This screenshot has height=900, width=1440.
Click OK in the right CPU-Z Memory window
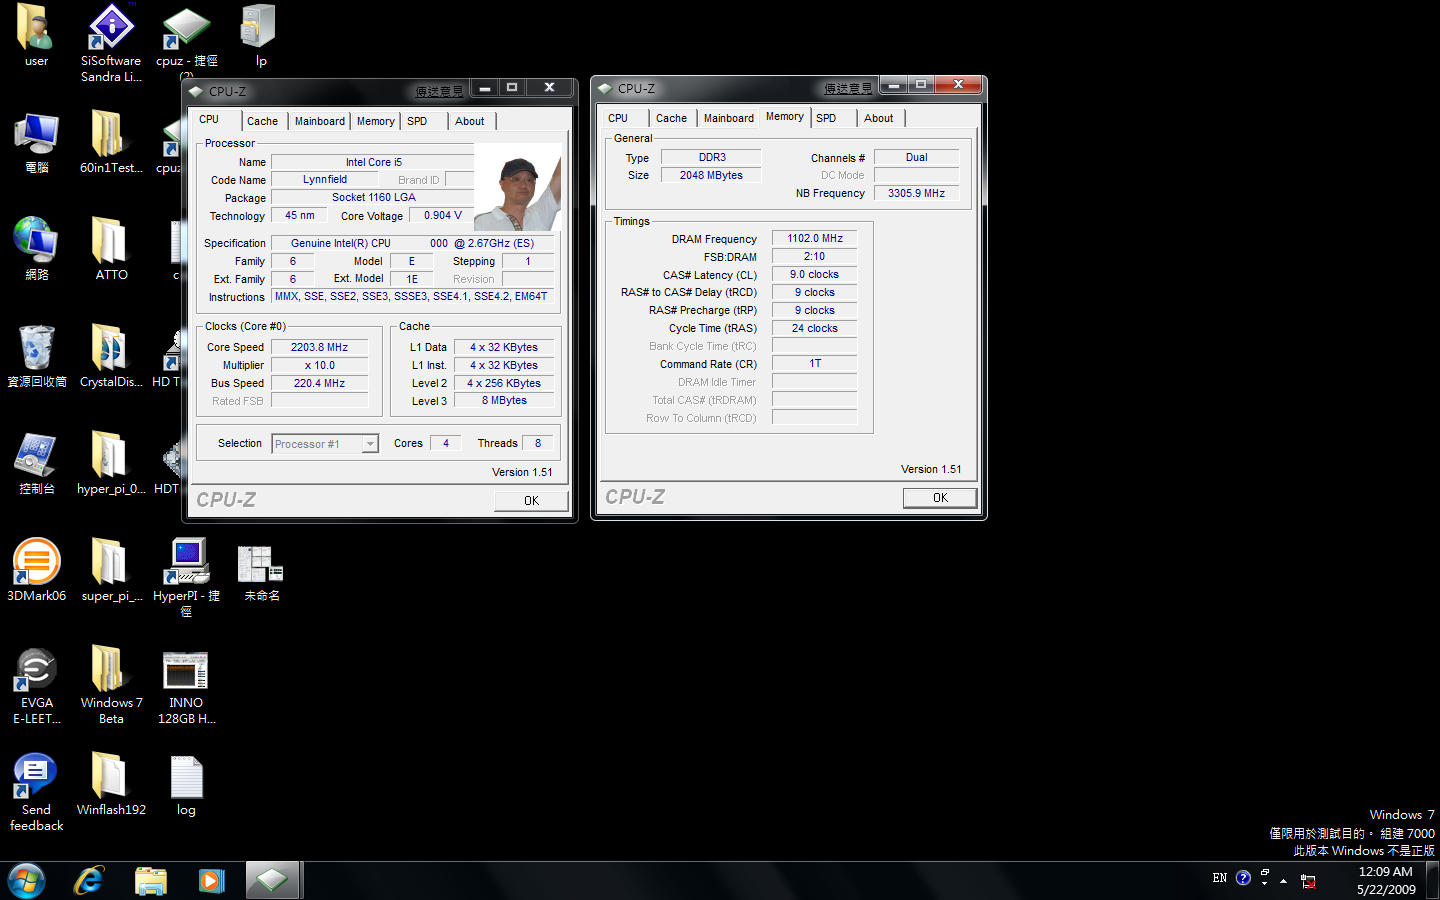pos(940,498)
